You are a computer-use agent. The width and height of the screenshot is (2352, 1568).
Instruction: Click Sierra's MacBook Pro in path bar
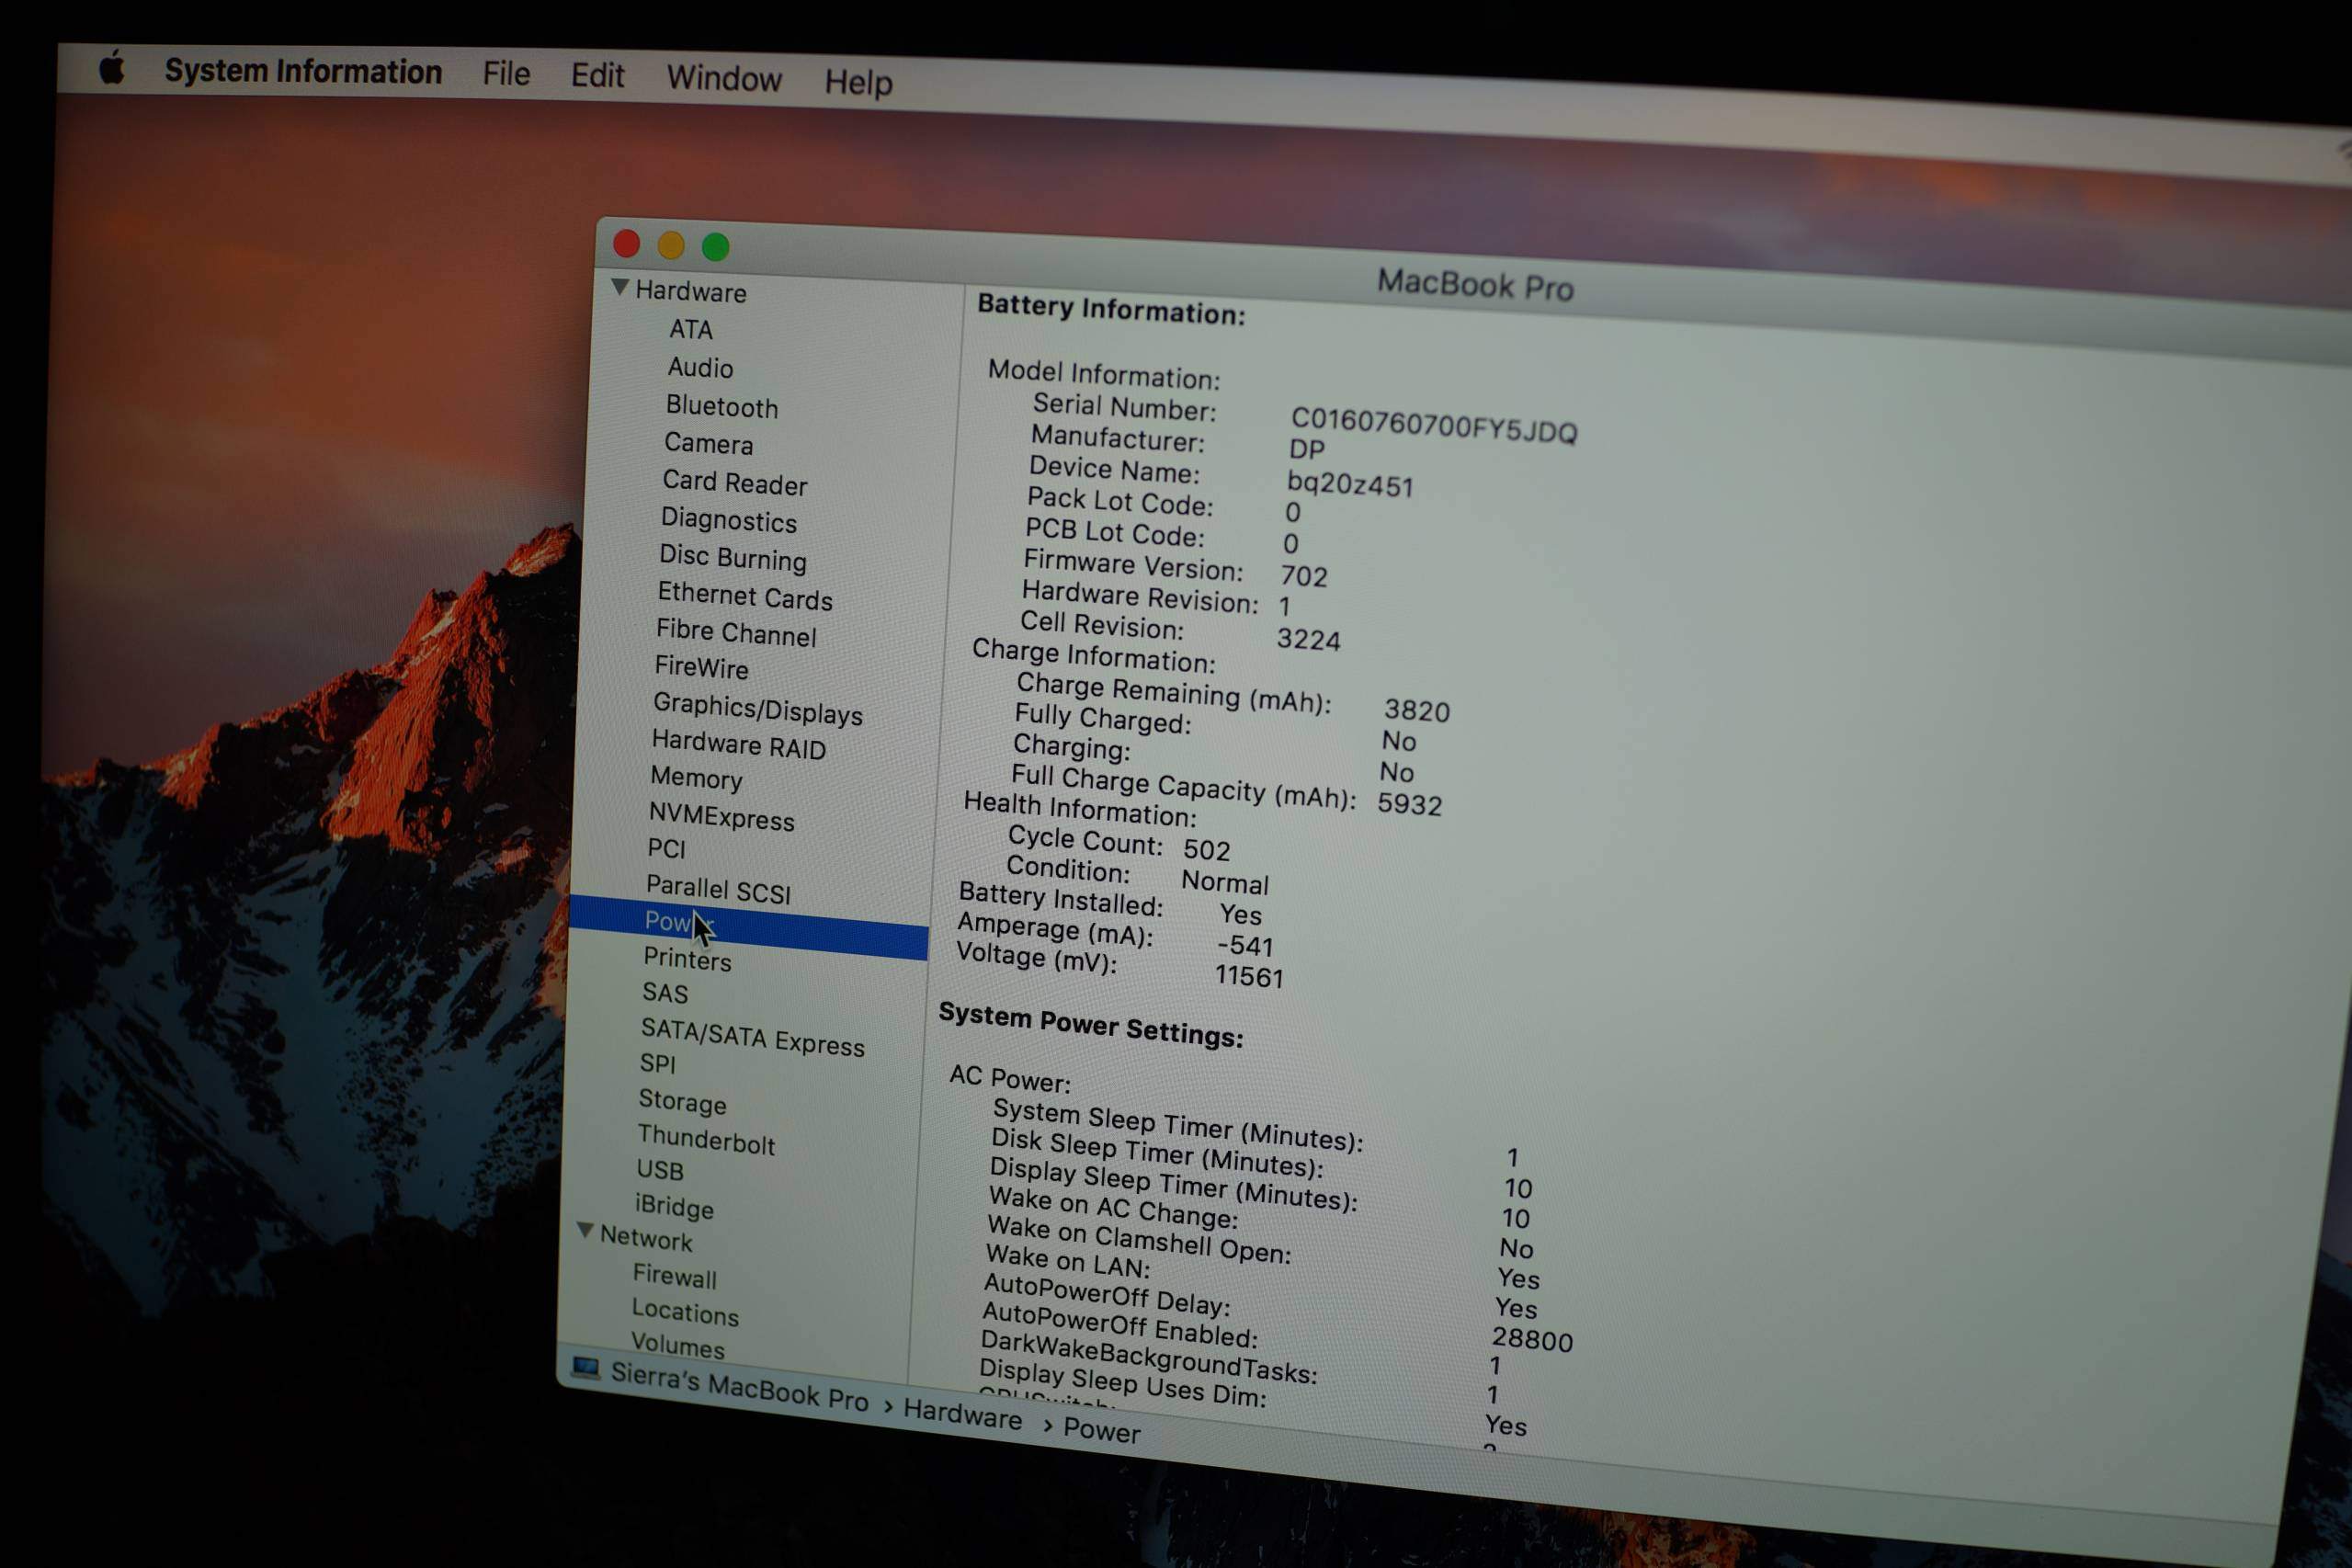click(x=739, y=1387)
